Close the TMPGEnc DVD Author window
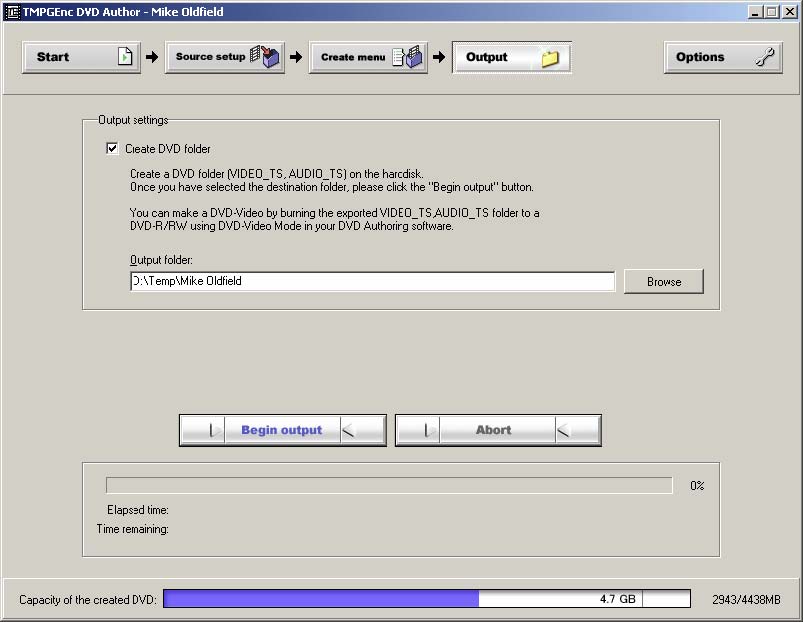 [x=790, y=12]
